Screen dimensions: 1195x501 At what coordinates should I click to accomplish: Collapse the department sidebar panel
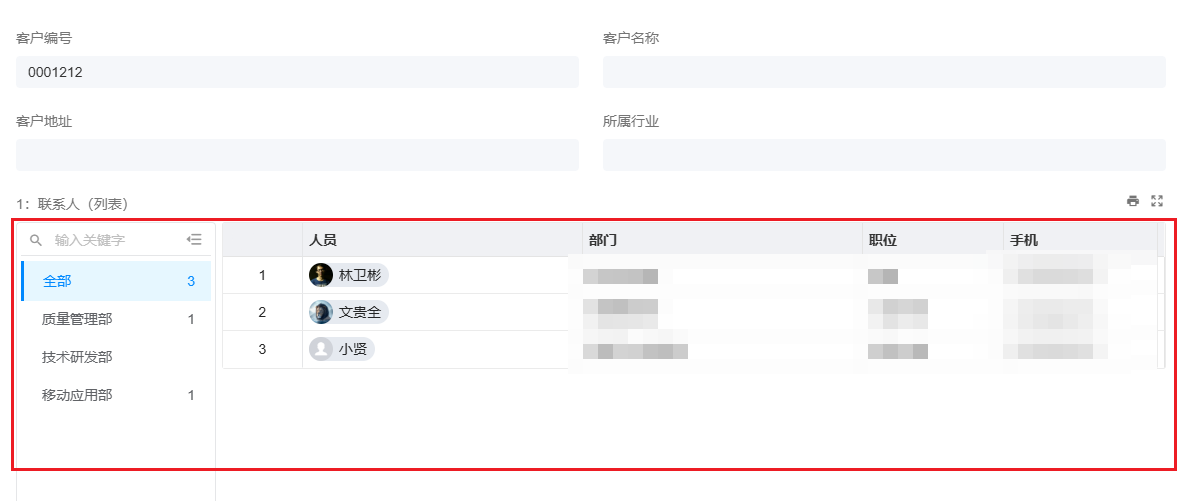194,240
